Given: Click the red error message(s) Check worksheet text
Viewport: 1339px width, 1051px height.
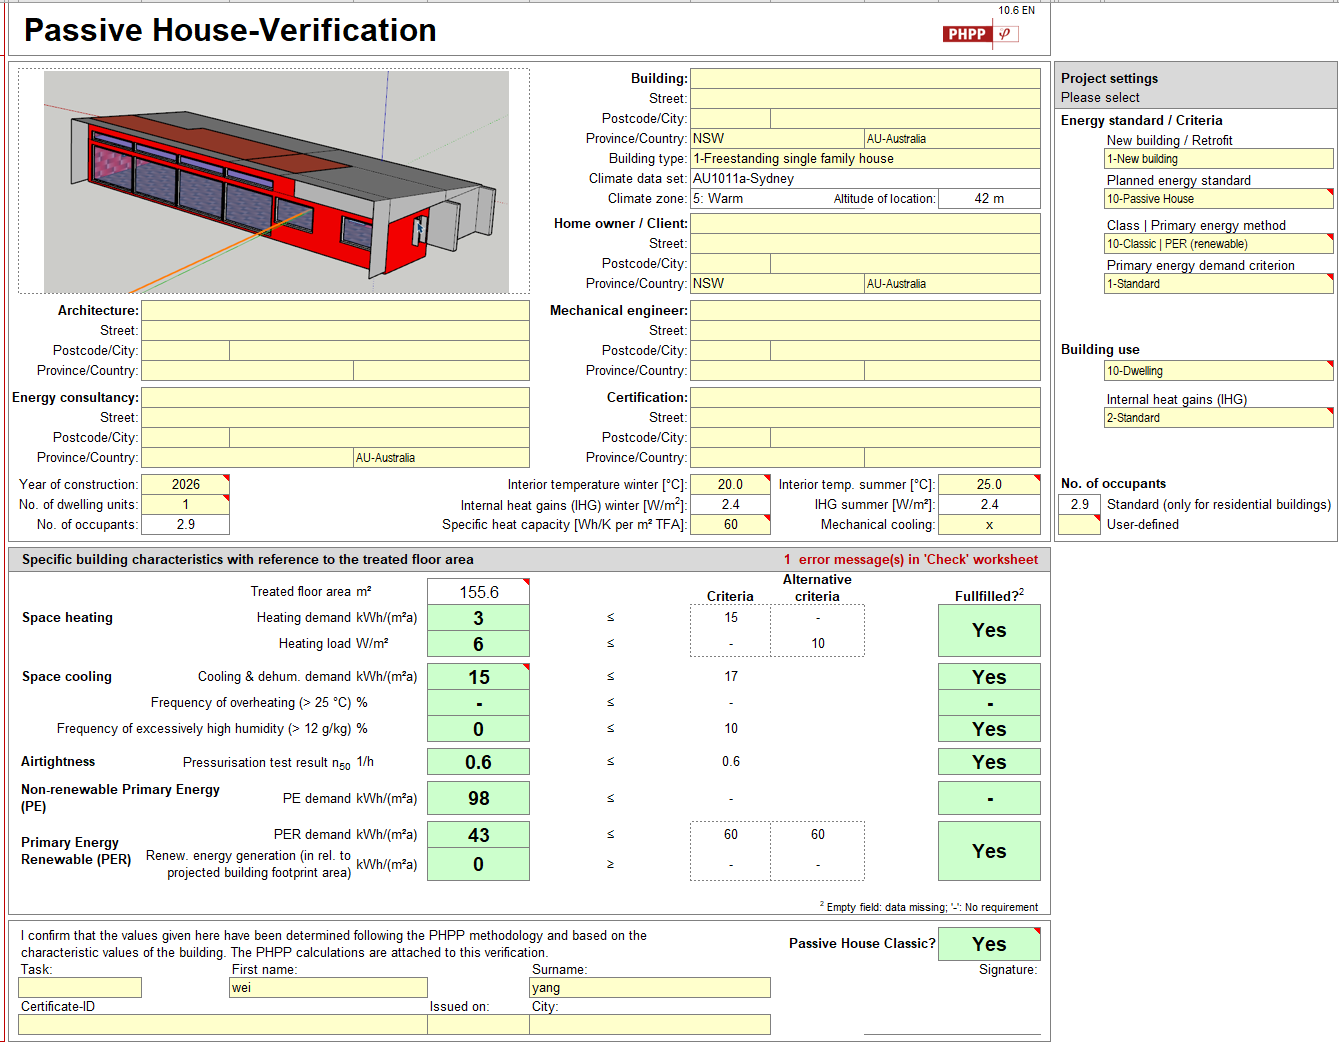Looking at the screenshot, I should [910, 560].
